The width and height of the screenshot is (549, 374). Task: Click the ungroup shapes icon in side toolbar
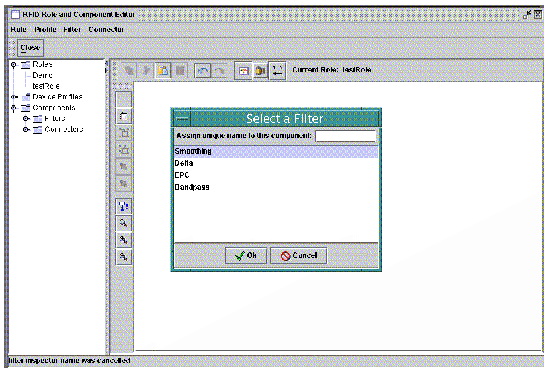point(124,150)
